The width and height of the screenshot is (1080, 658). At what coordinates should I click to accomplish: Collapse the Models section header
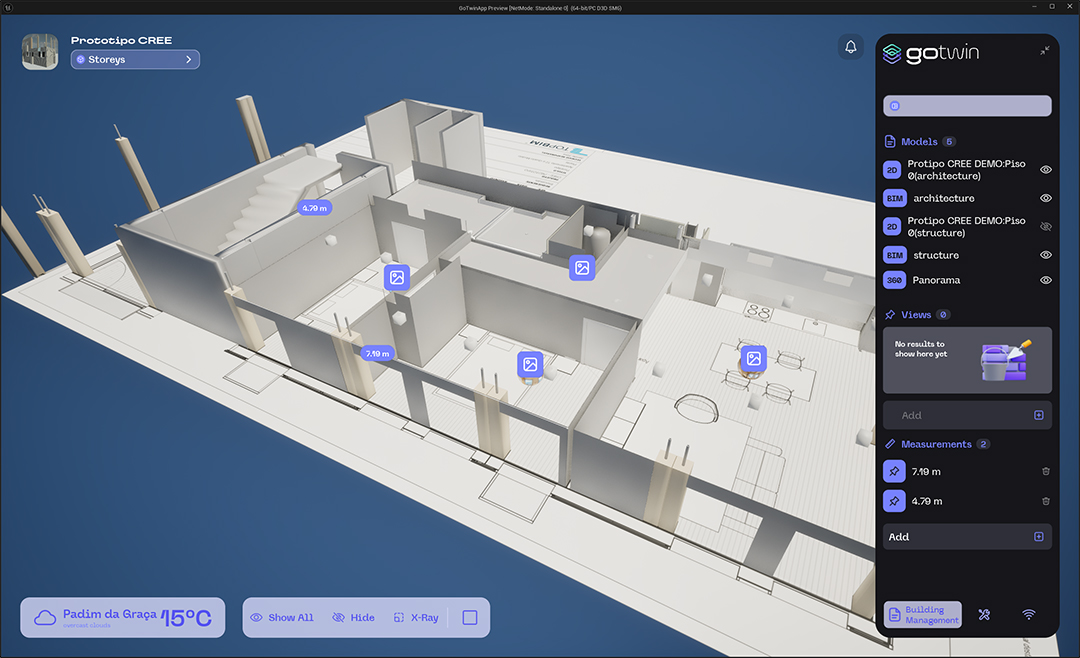(919, 142)
